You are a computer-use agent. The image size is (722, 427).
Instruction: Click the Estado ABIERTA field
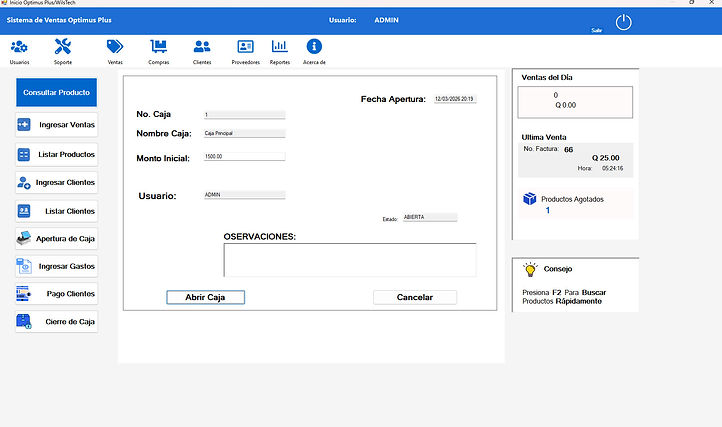point(430,217)
